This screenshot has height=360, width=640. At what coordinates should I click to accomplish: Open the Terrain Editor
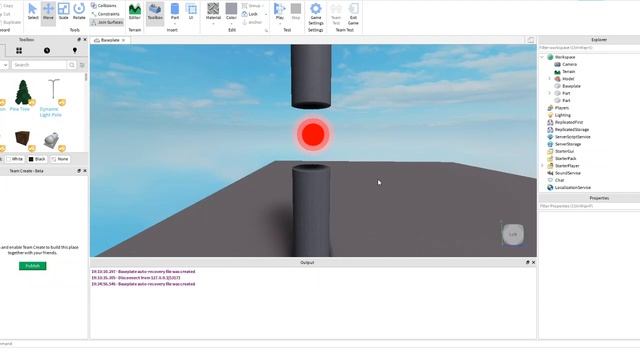click(135, 12)
